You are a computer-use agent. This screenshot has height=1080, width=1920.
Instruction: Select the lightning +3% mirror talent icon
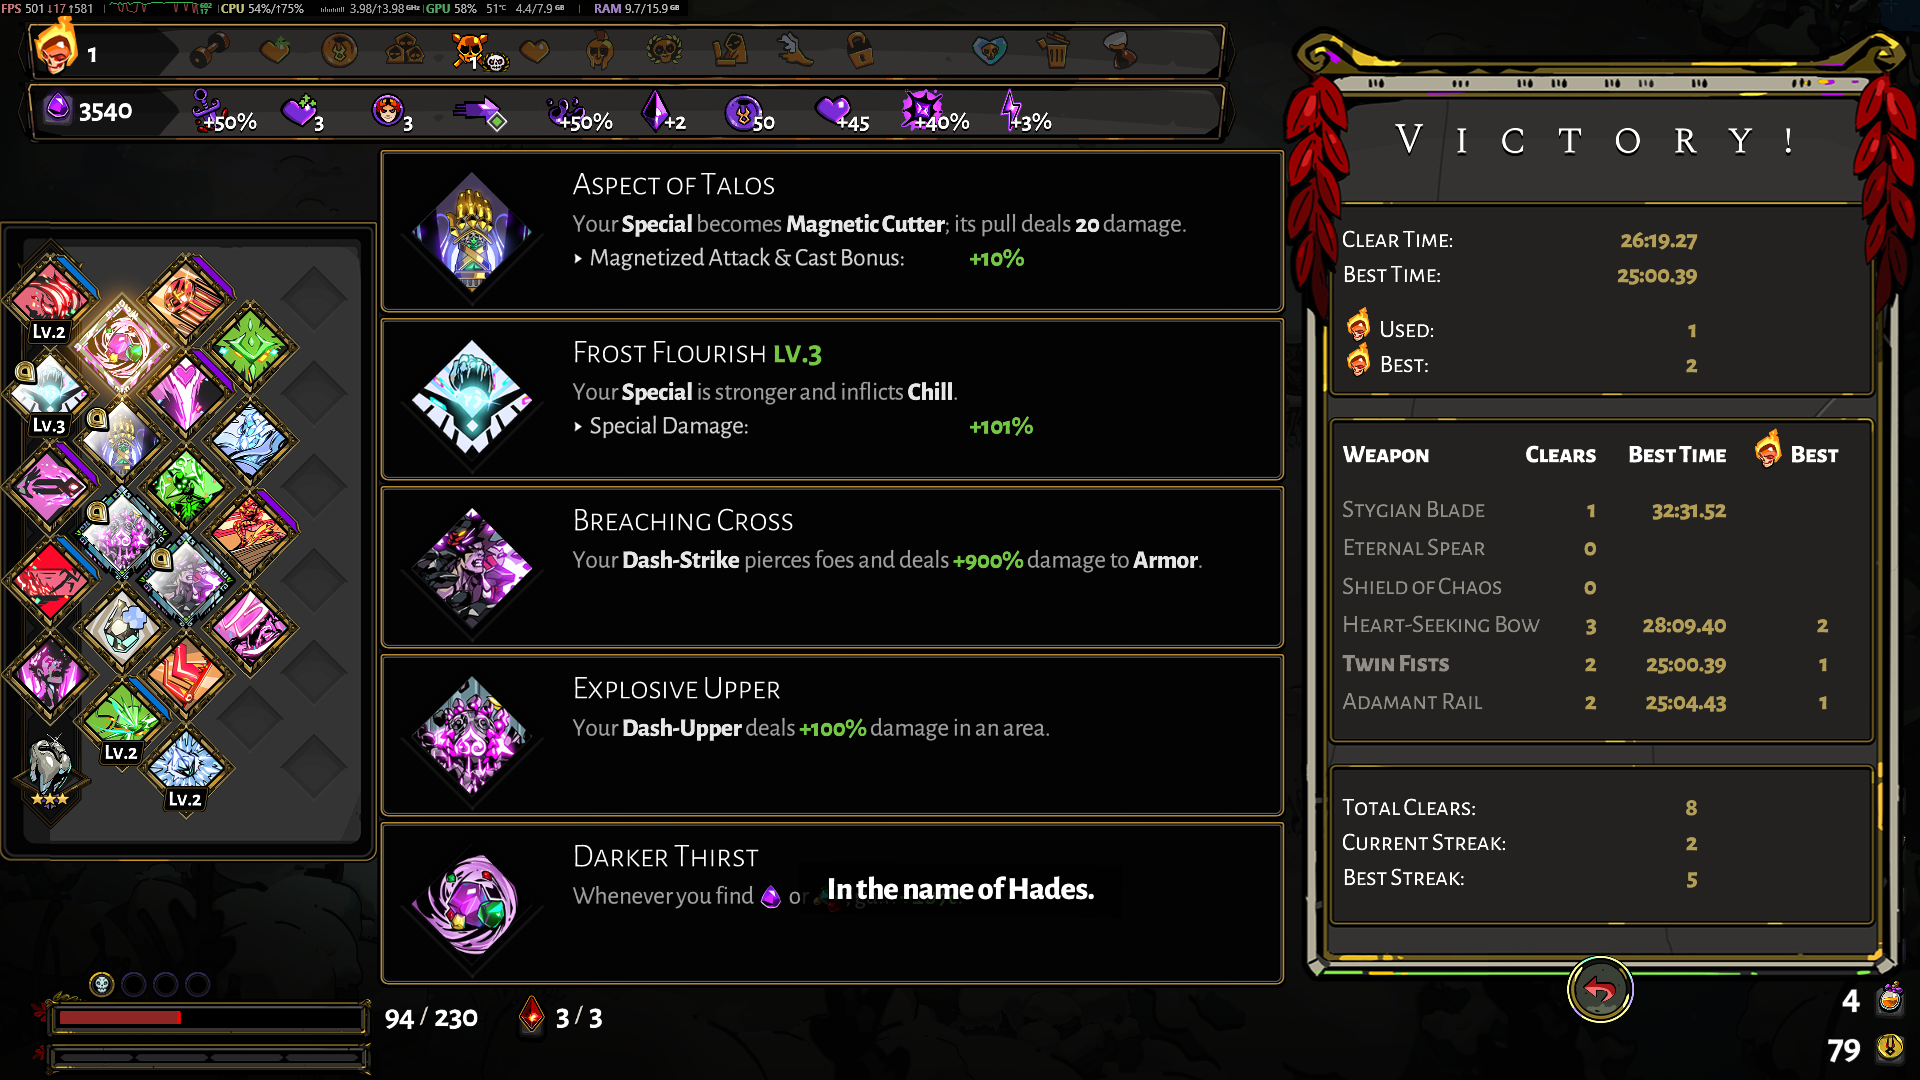(x=1026, y=111)
